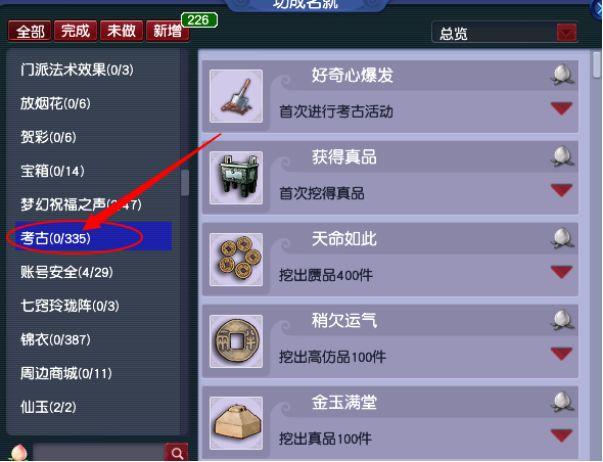This screenshot has width=603, height=462.
Task: Expand the 获得真品 achievement details arrow
Action: (x=561, y=190)
